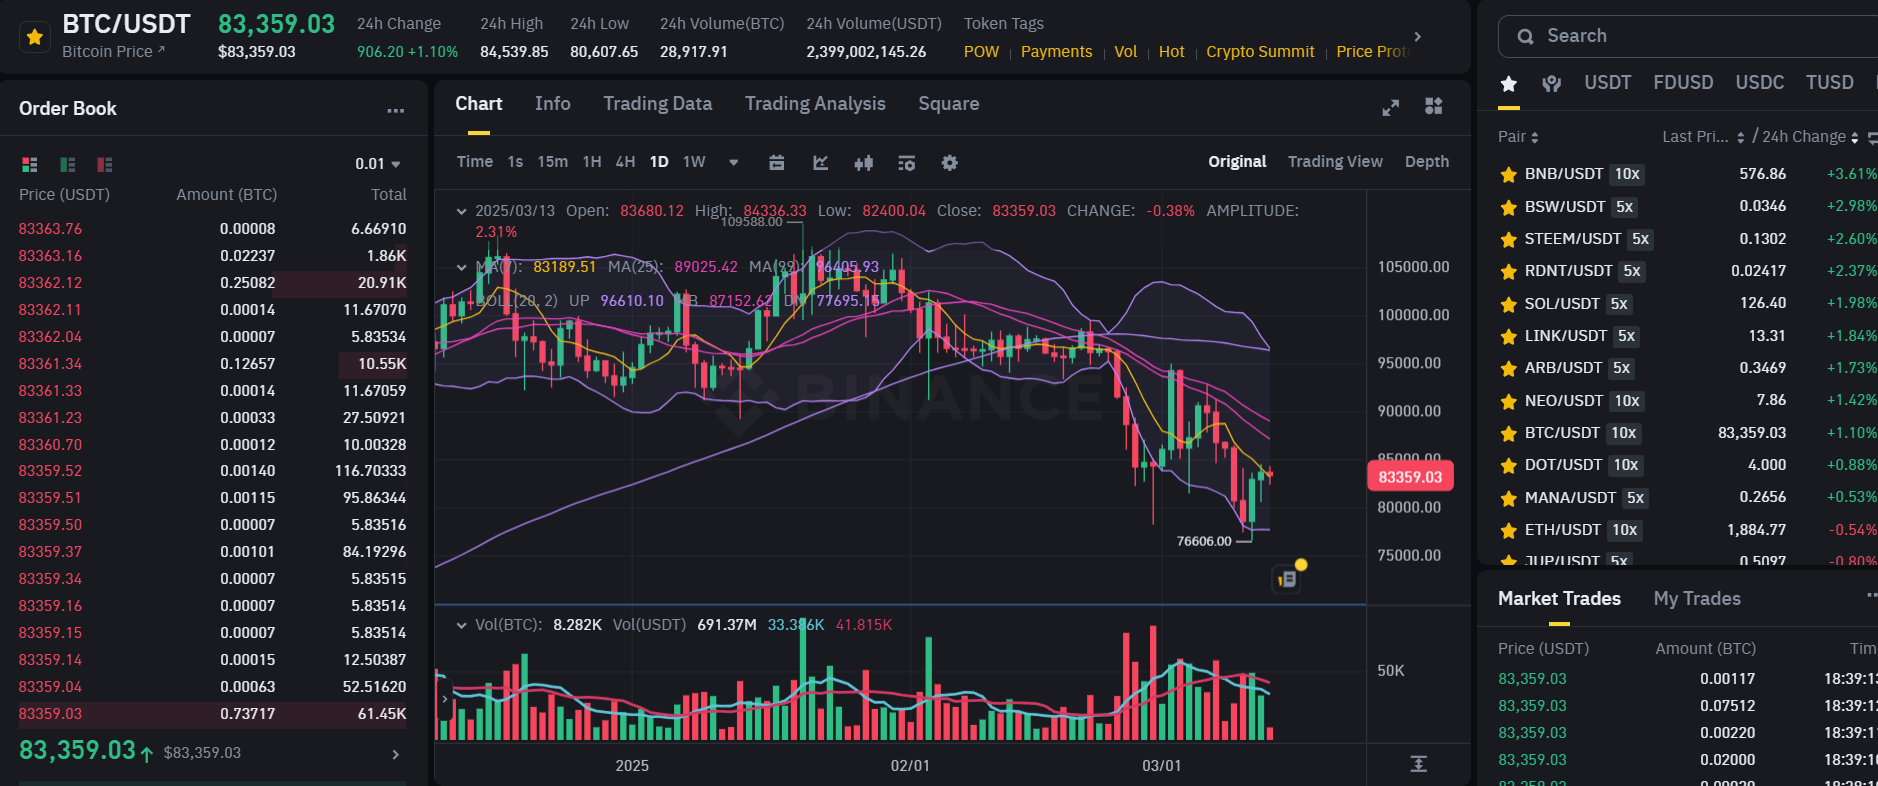1878x786 pixels.
Task: Expand chart to fullscreen
Action: pos(1390,107)
